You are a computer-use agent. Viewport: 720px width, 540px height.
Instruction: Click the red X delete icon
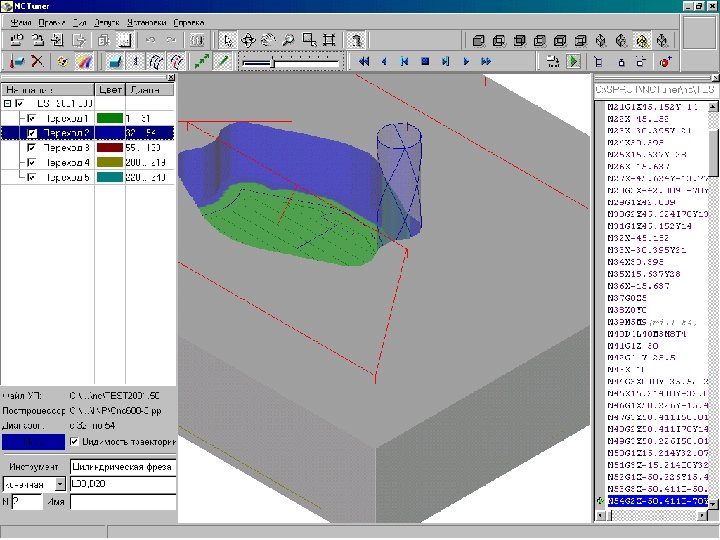coord(37,62)
